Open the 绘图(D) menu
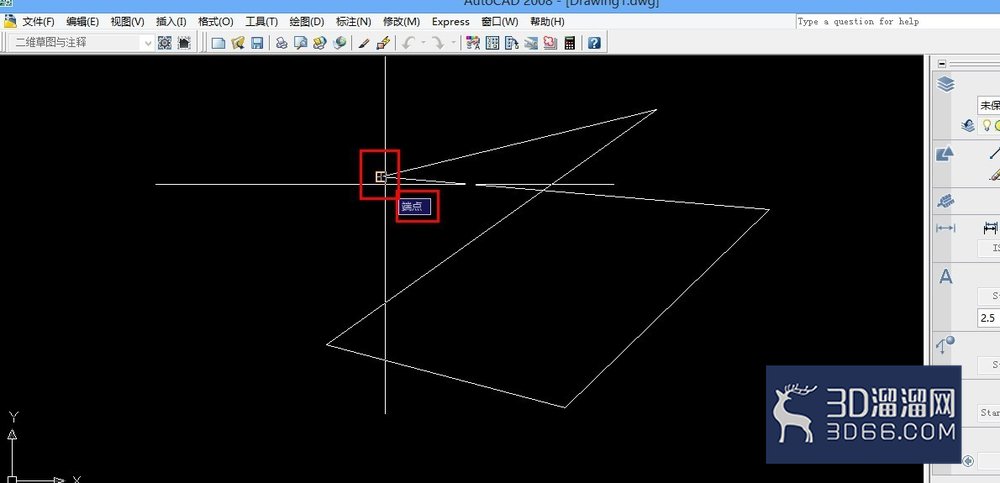The image size is (1000, 483). pos(307,22)
